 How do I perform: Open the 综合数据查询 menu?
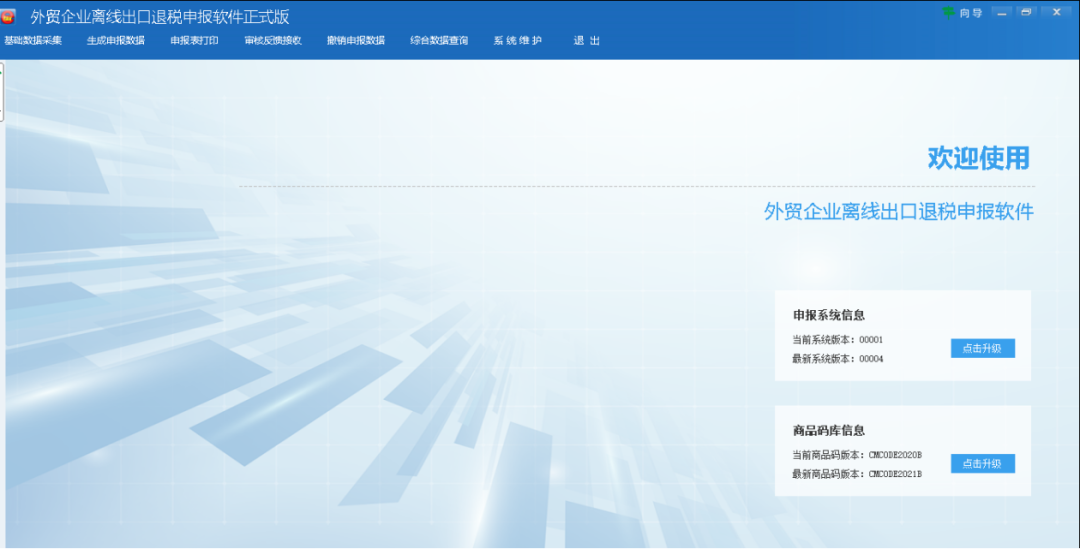click(x=439, y=41)
